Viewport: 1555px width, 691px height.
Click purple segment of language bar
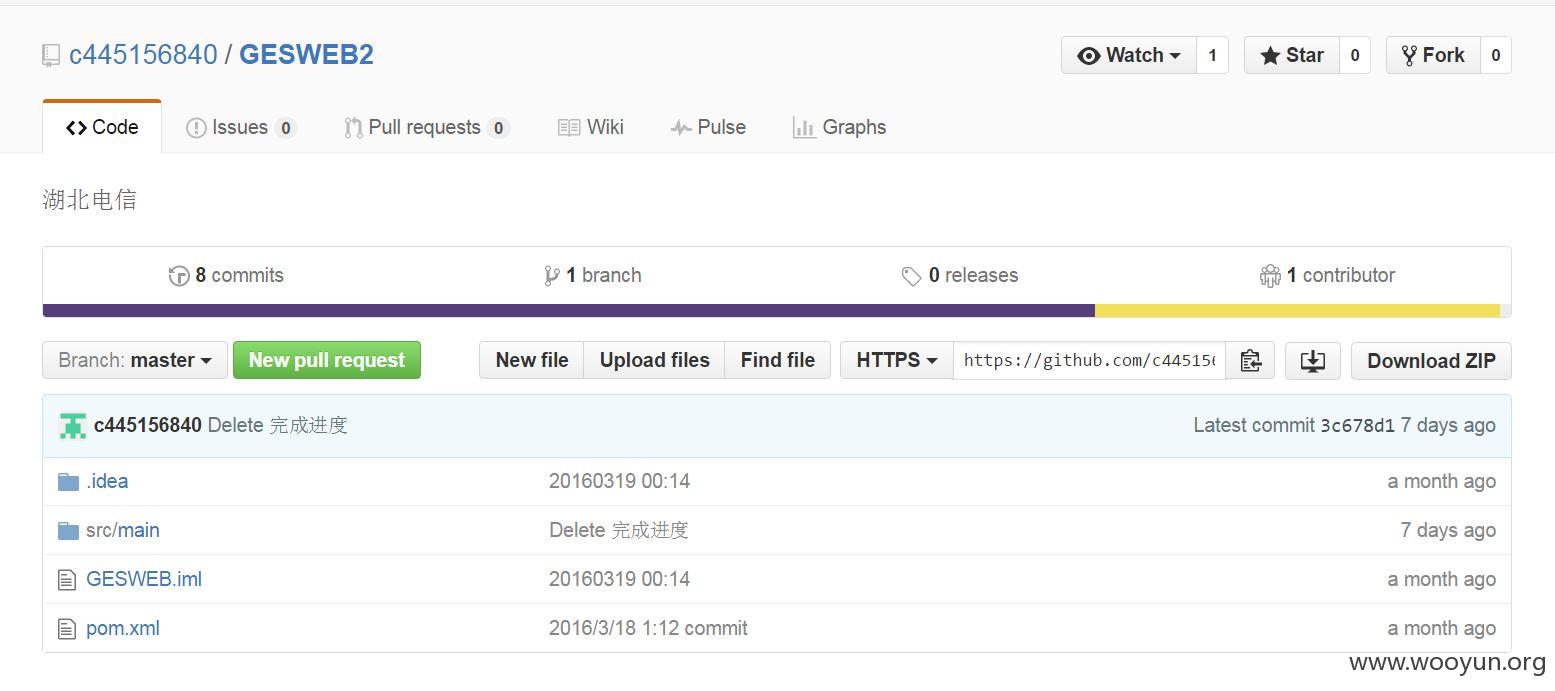pos(569,311)
